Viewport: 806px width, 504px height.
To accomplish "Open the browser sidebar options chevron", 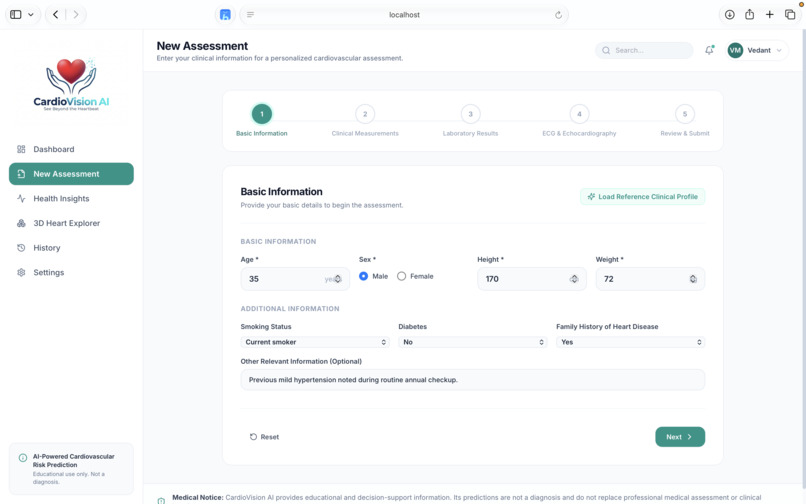I will [31, 14].
